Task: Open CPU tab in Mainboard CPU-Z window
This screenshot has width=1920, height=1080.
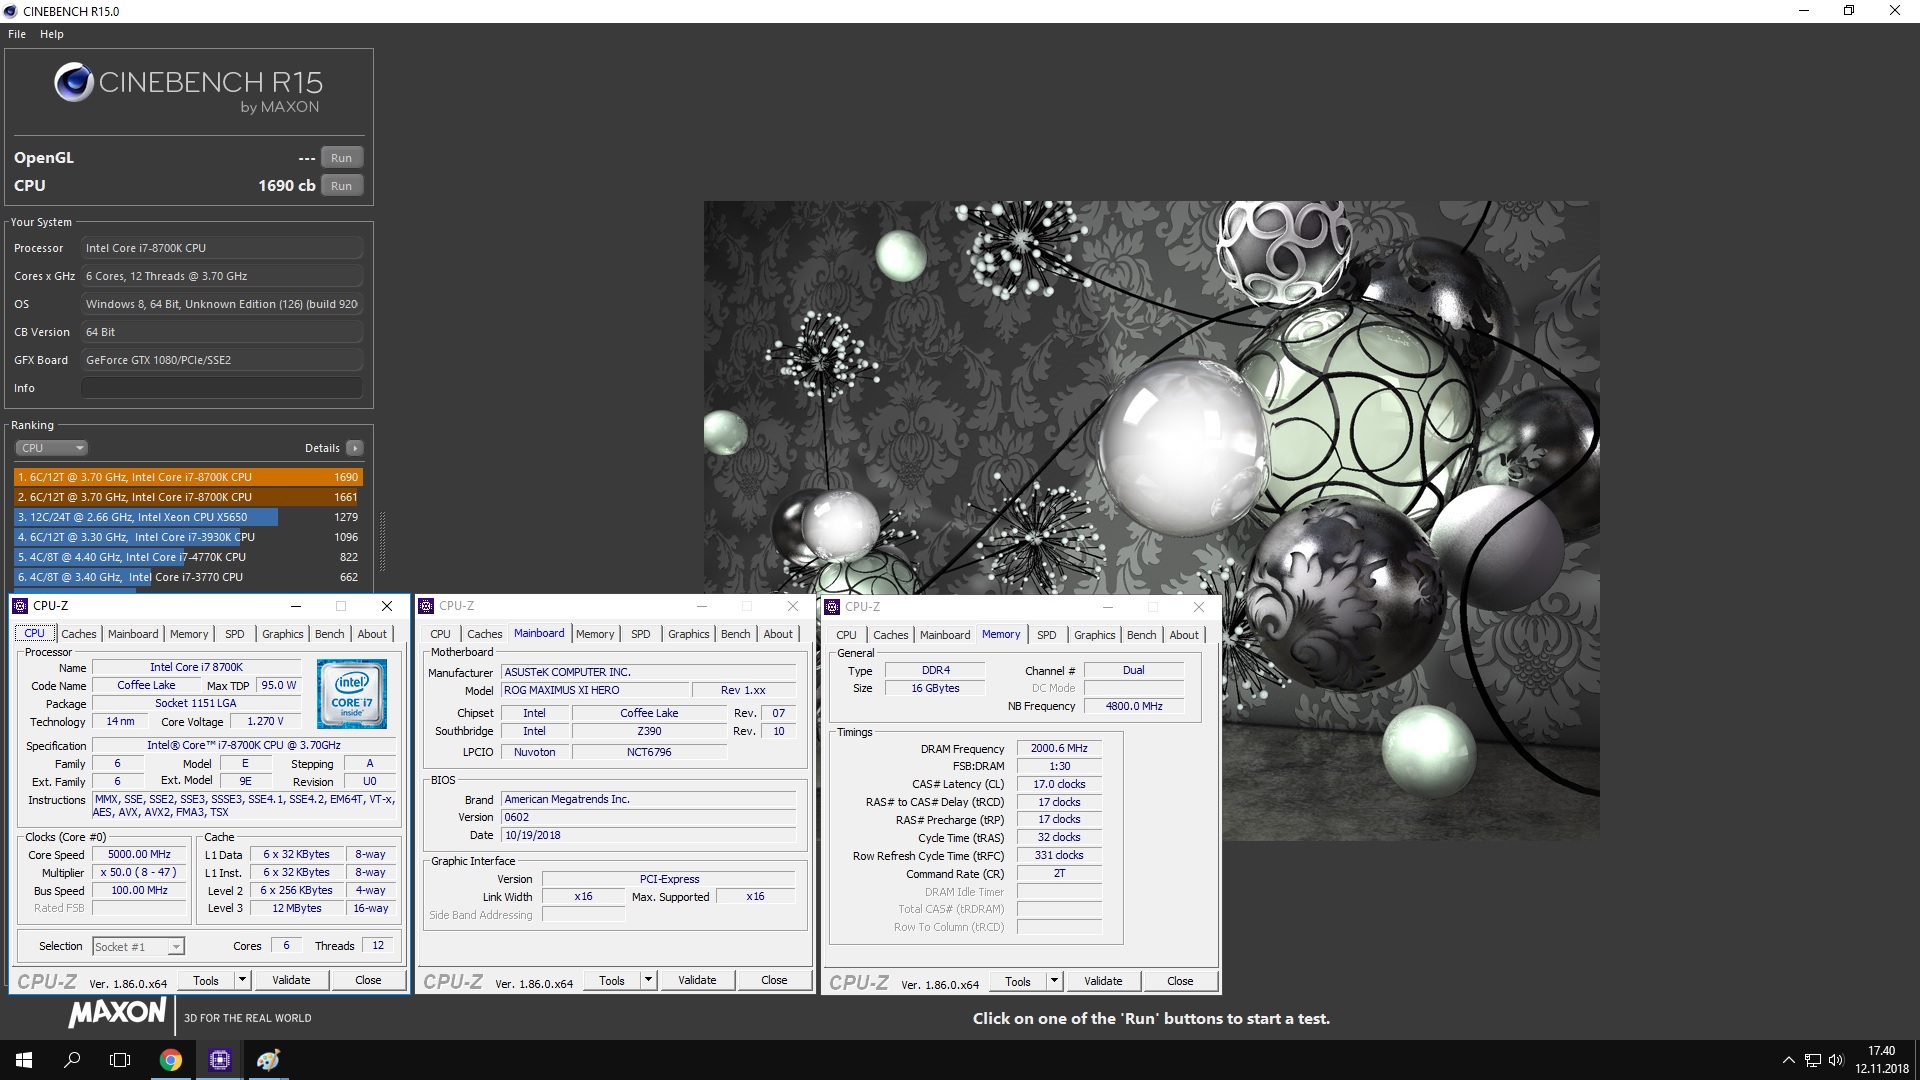Action: (x=440, y=634)
